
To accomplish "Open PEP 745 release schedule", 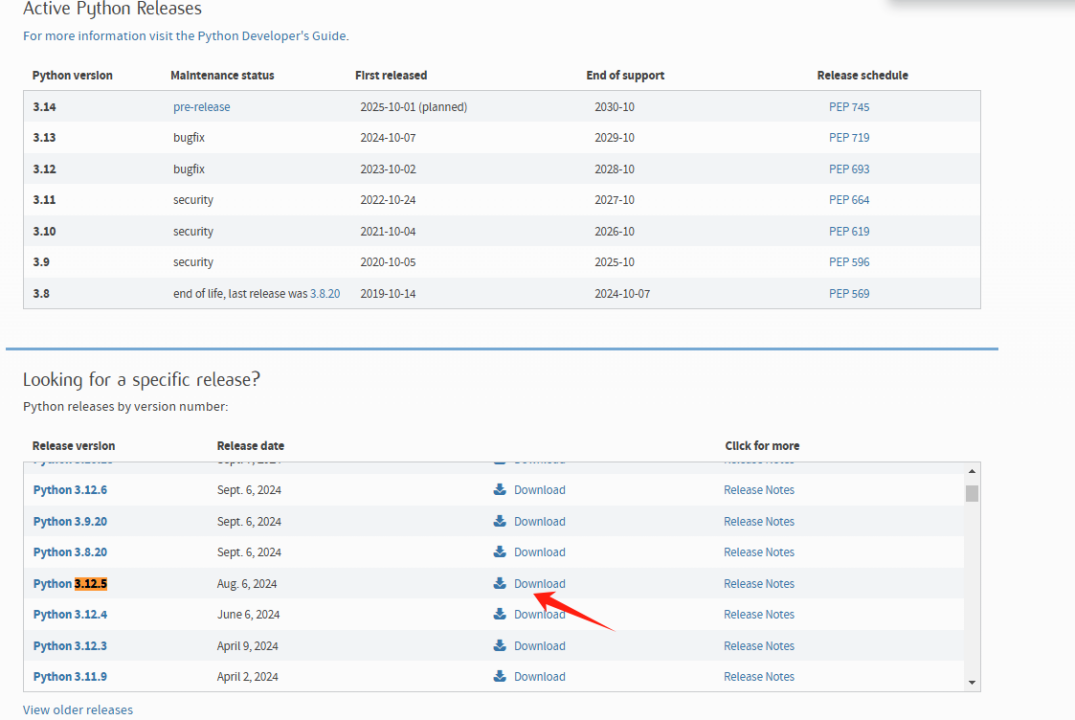I will [x=849, y=107].
